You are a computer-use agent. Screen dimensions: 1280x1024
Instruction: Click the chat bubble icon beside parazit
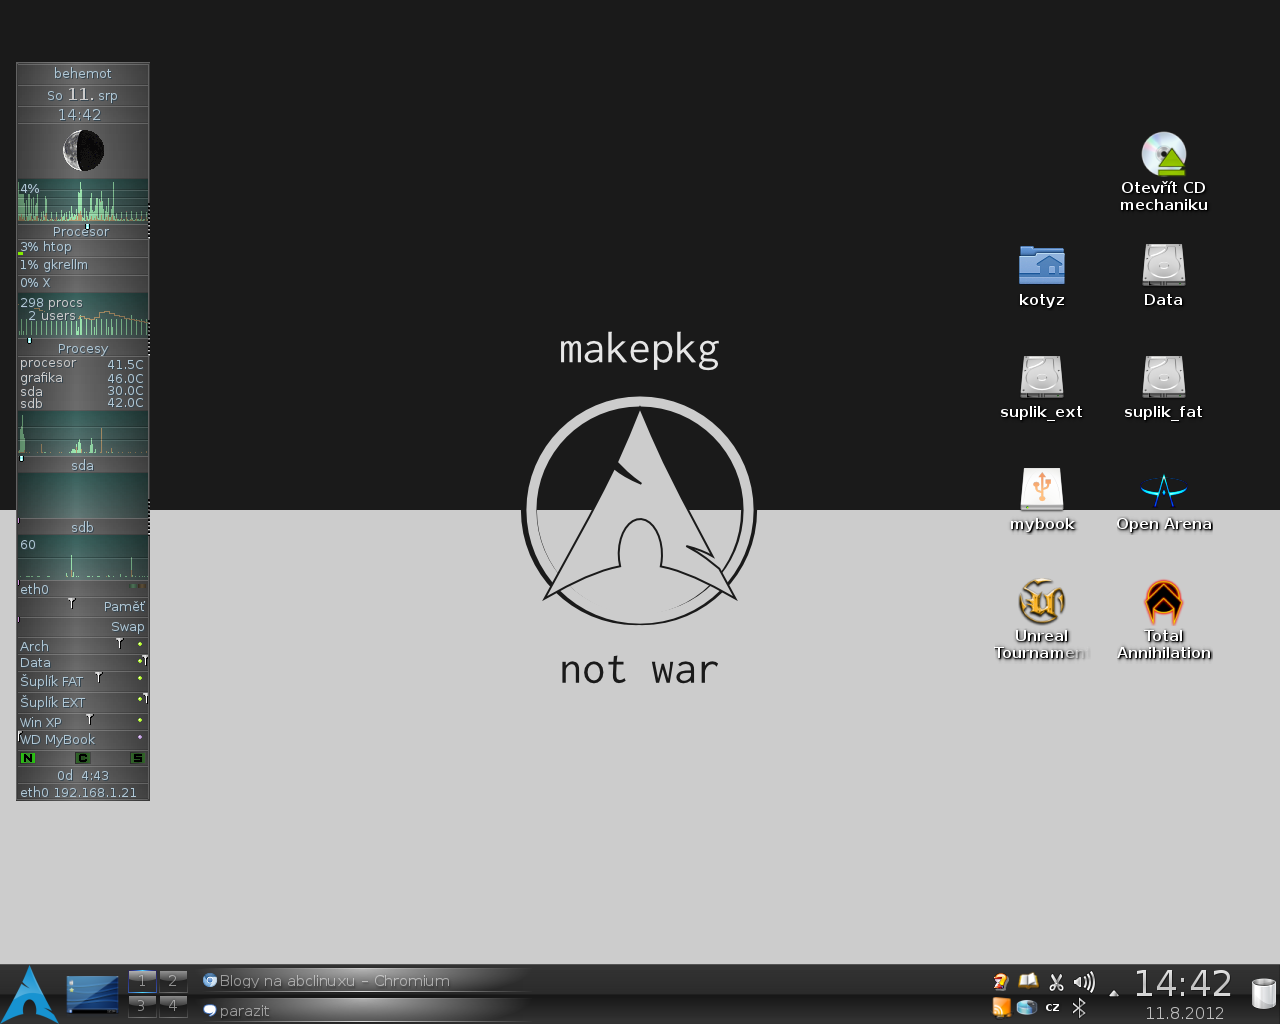(210, 1011)
